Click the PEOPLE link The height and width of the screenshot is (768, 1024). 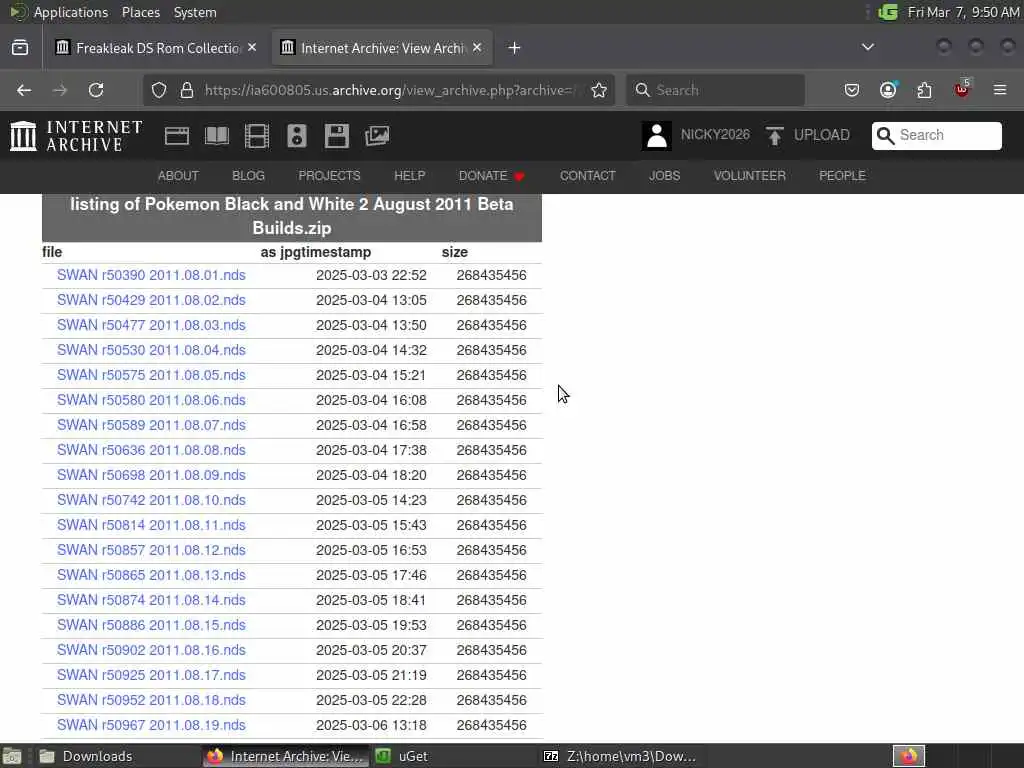click(x=842, y=176)
